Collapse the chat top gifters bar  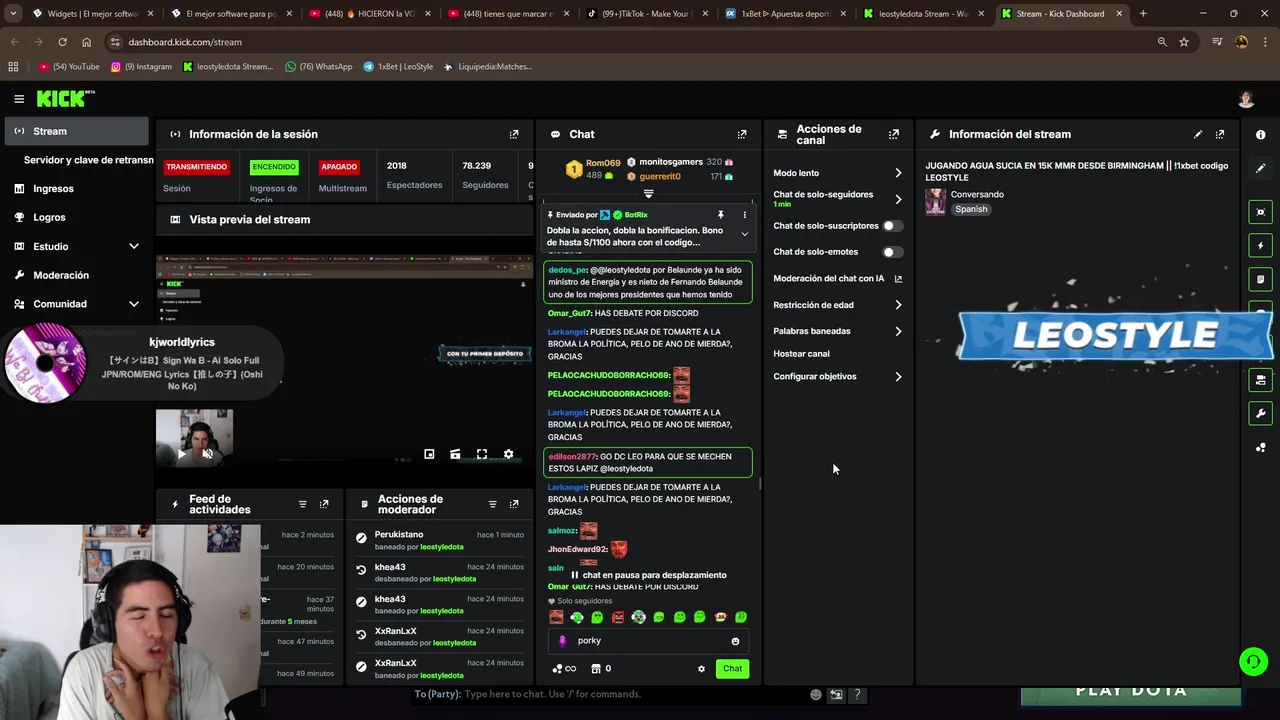pyautogui.click(x=648, y=194)
